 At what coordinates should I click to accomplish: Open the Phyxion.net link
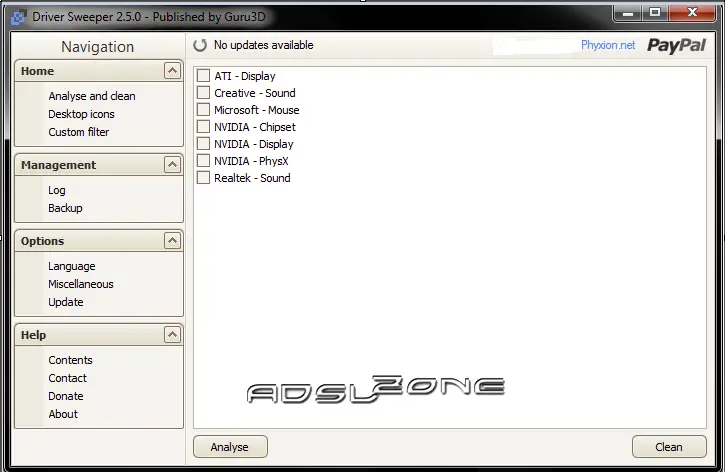608,45
